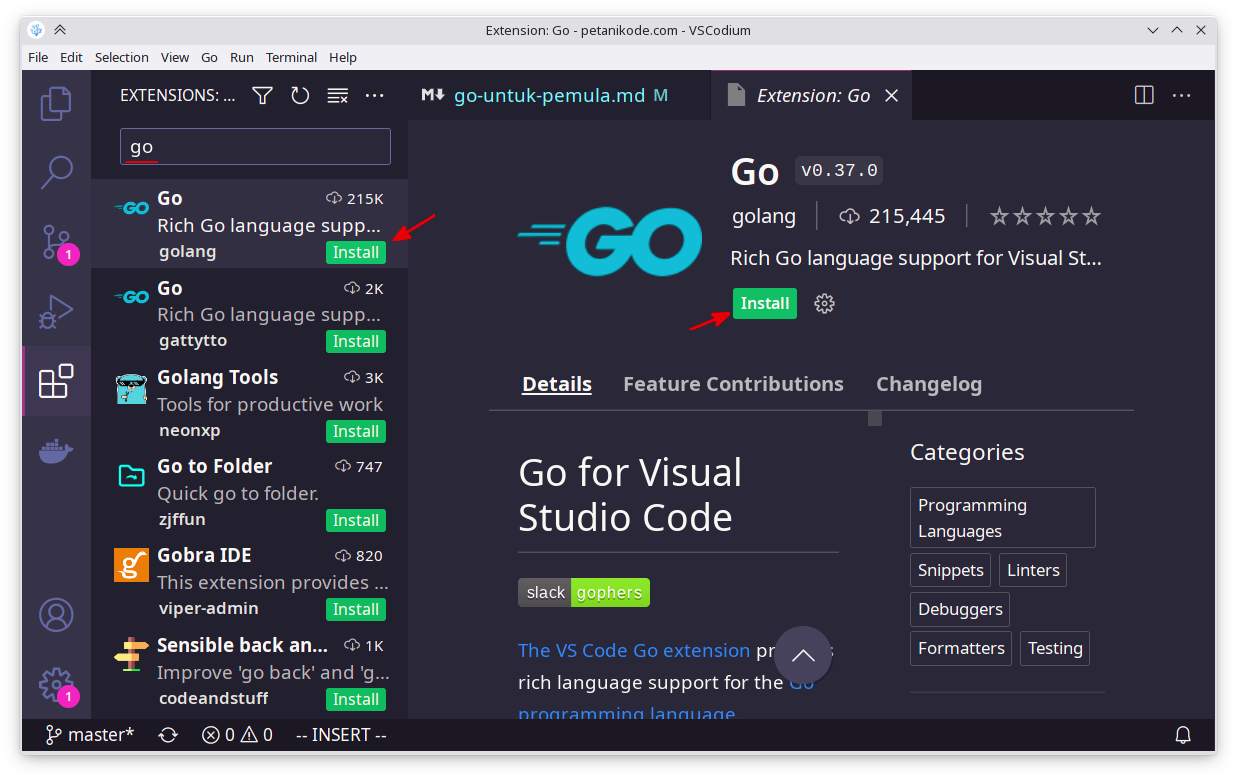Open the View menu

click(175, 57)
